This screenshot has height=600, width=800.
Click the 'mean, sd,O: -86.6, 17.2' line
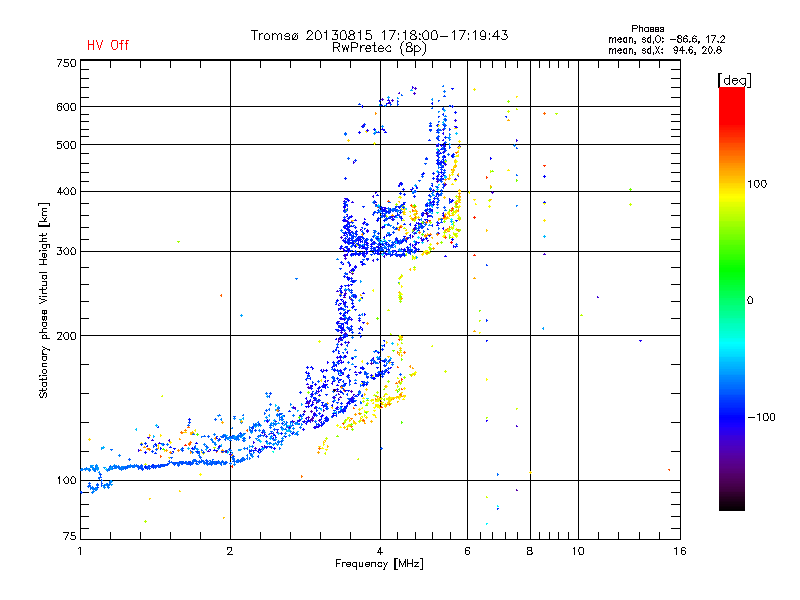(666, 39)
